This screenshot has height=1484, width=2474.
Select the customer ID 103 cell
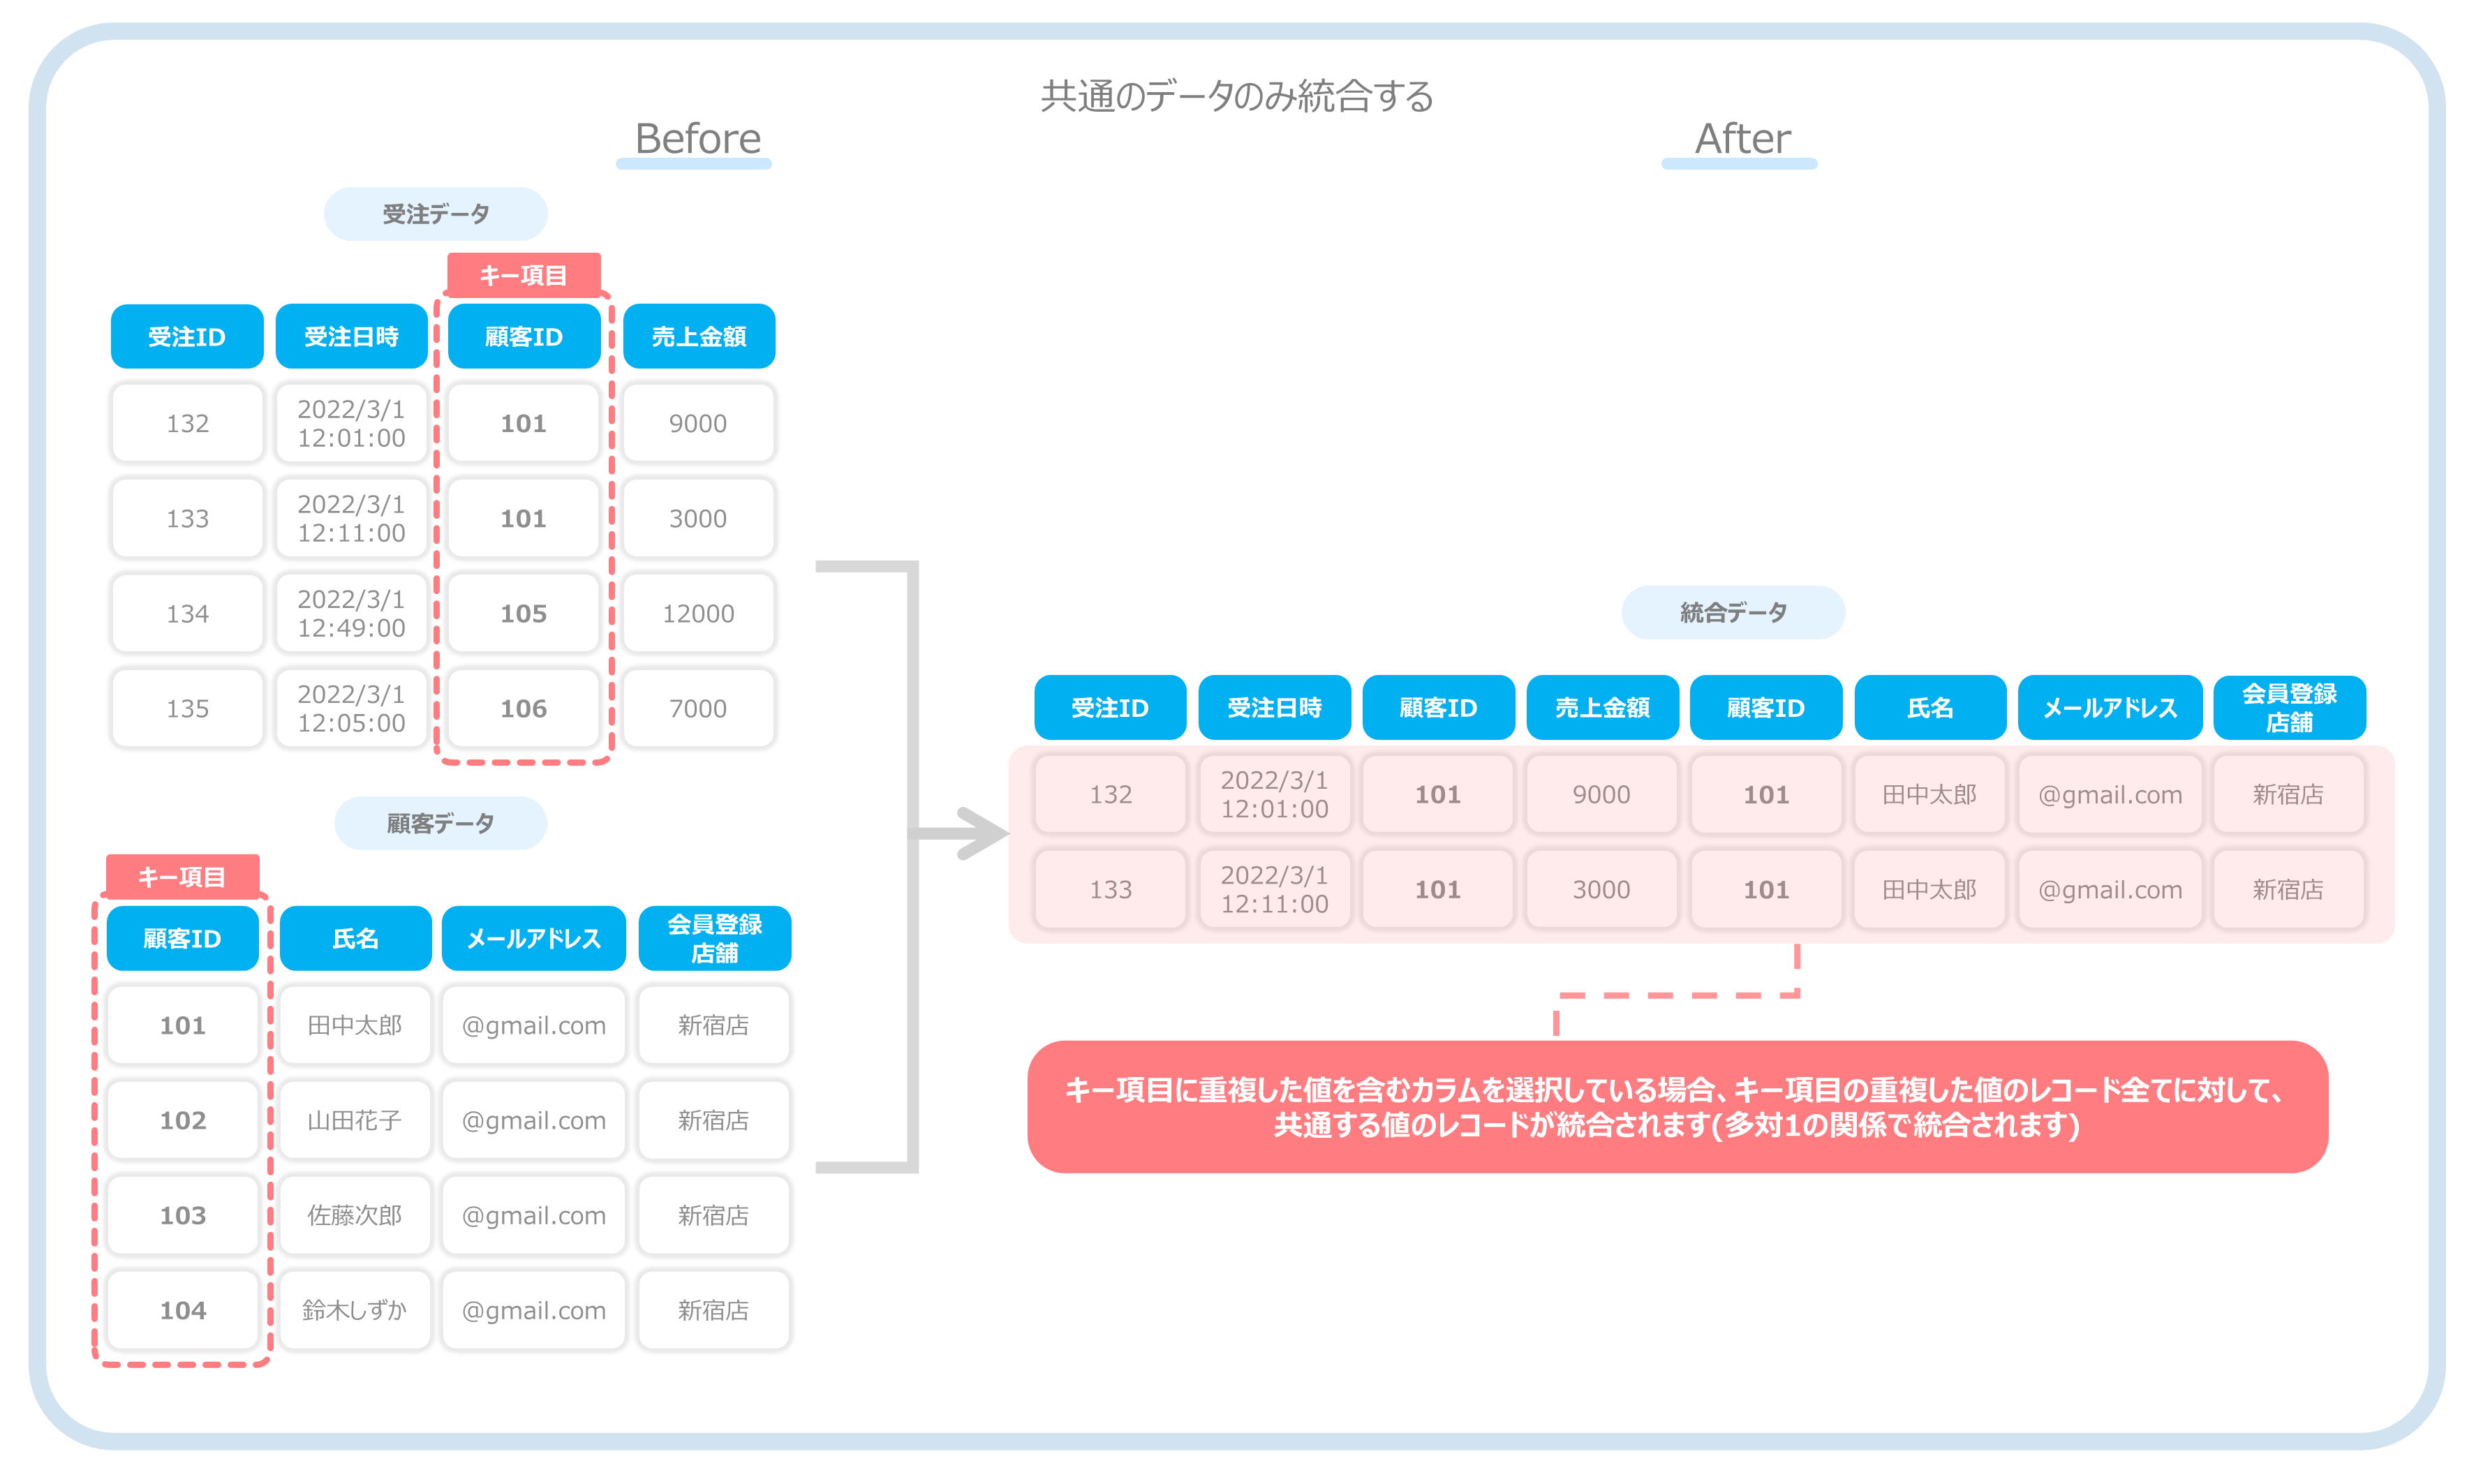[182, 1215]
